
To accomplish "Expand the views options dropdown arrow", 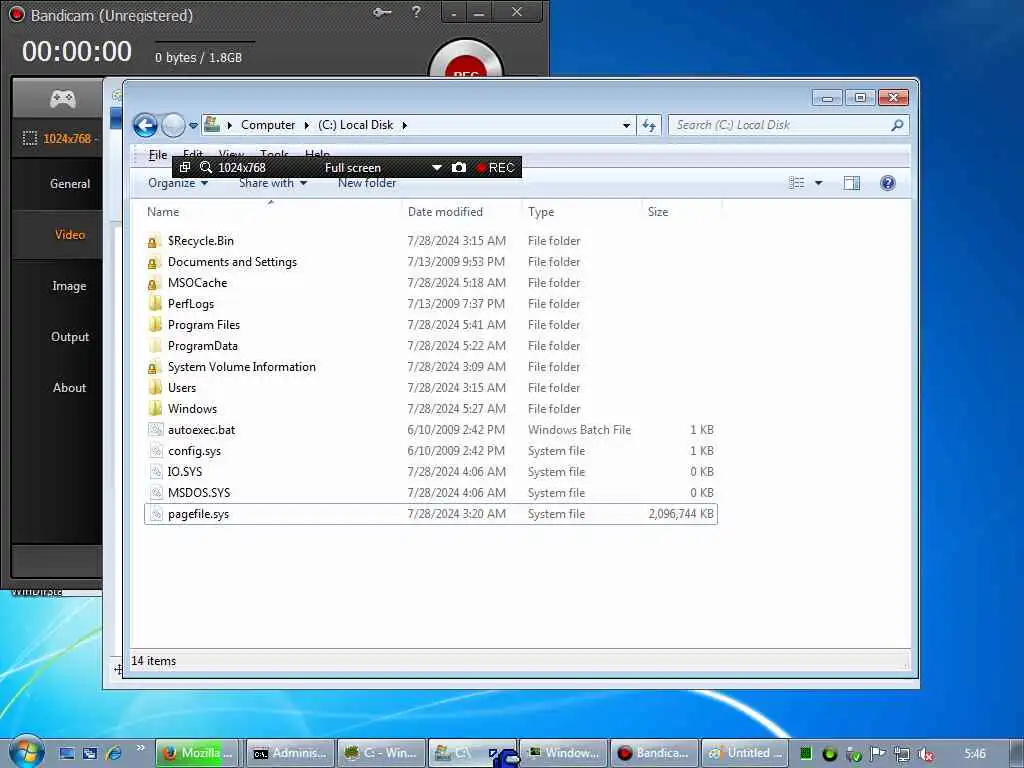I will tap(818, 183).
